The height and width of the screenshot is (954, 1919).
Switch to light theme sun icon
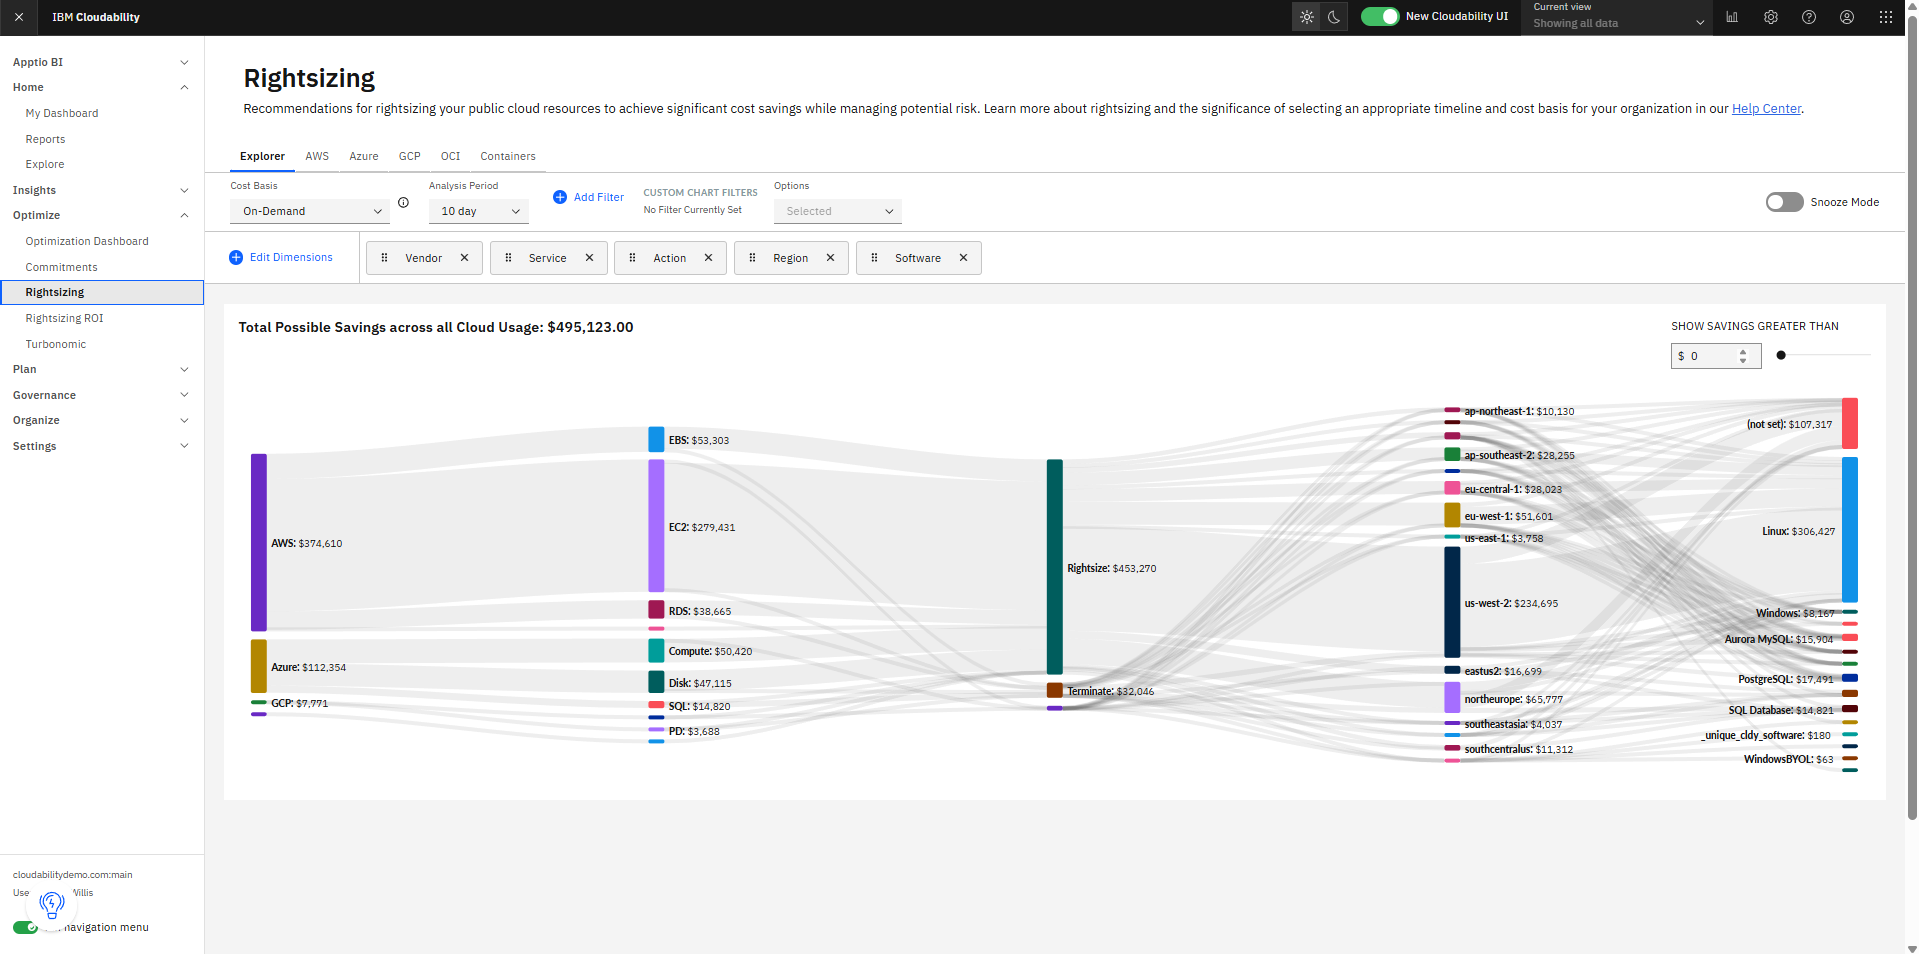(x=1307, y=17)
